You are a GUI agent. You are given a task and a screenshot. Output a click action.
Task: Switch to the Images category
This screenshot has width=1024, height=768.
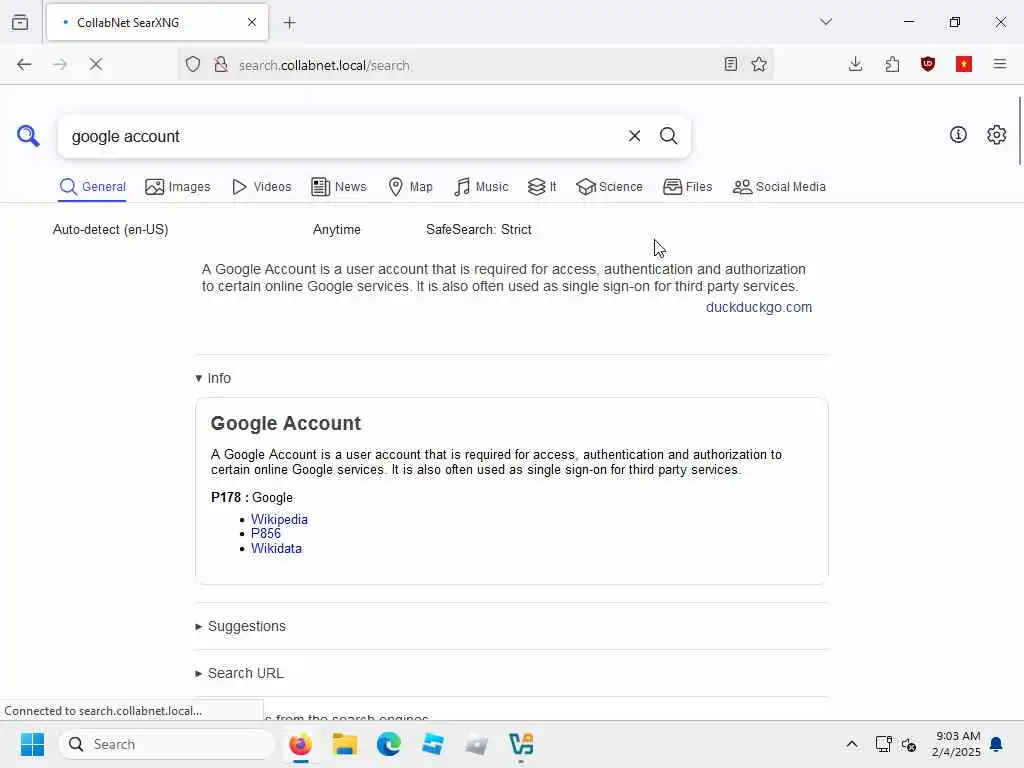click(x=178, y=187)
